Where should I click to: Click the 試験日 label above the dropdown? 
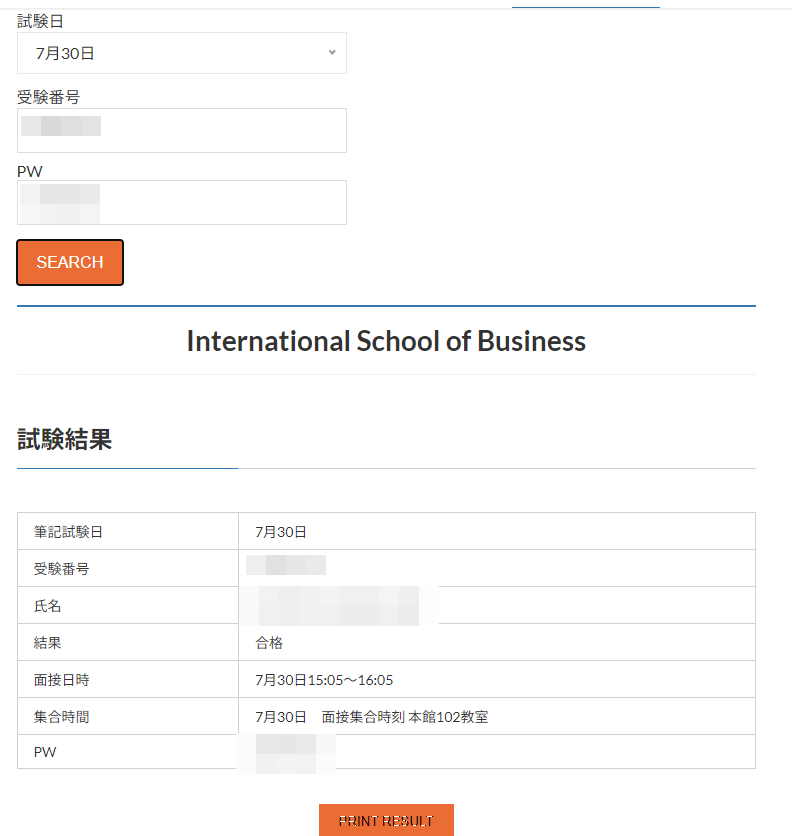point(40,21)
